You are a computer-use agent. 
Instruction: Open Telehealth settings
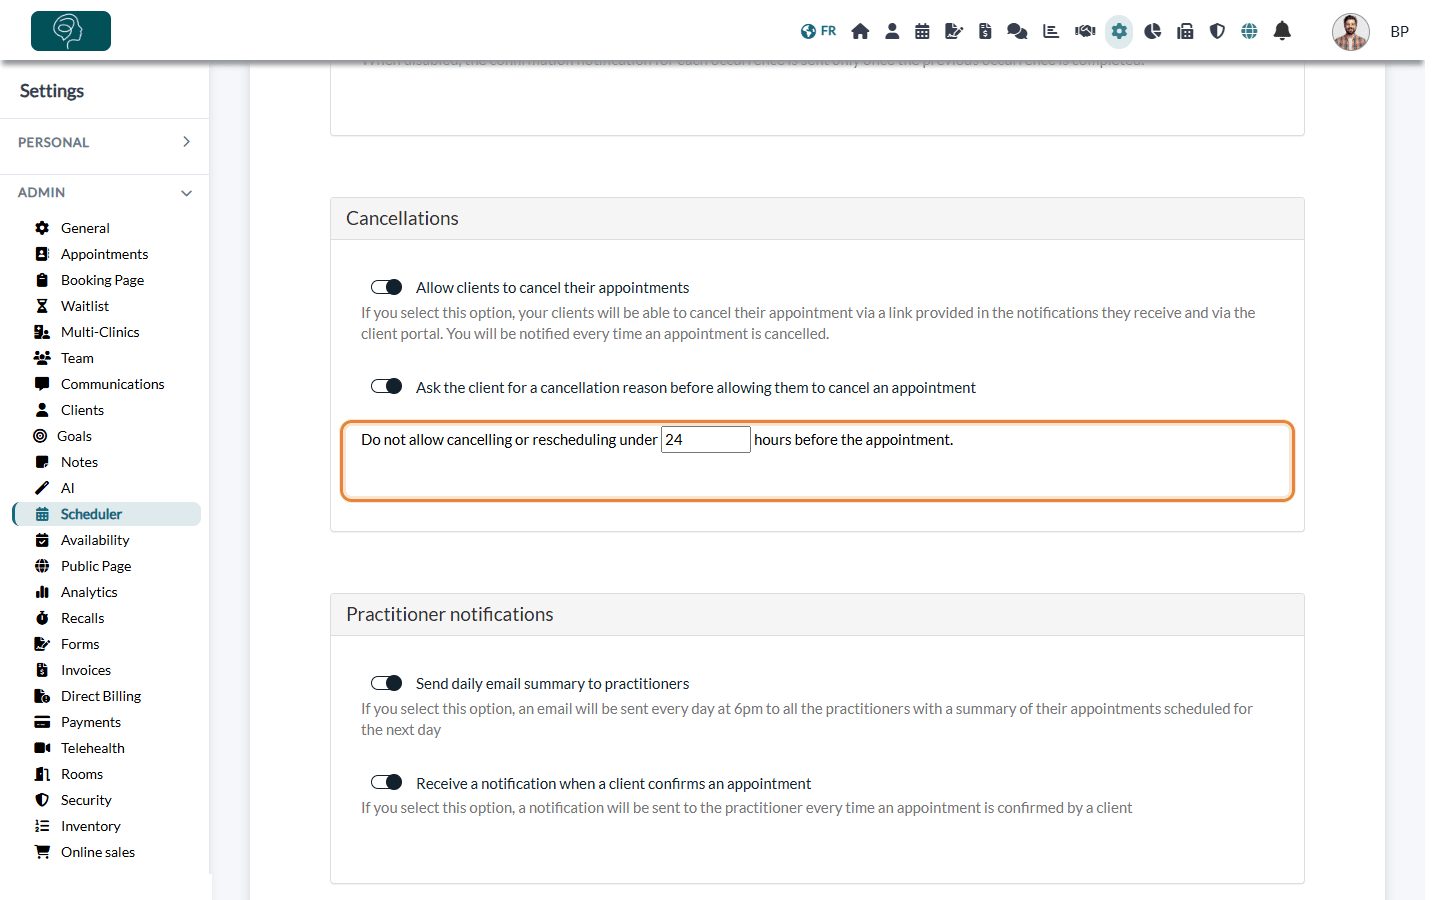pos(93,748)
